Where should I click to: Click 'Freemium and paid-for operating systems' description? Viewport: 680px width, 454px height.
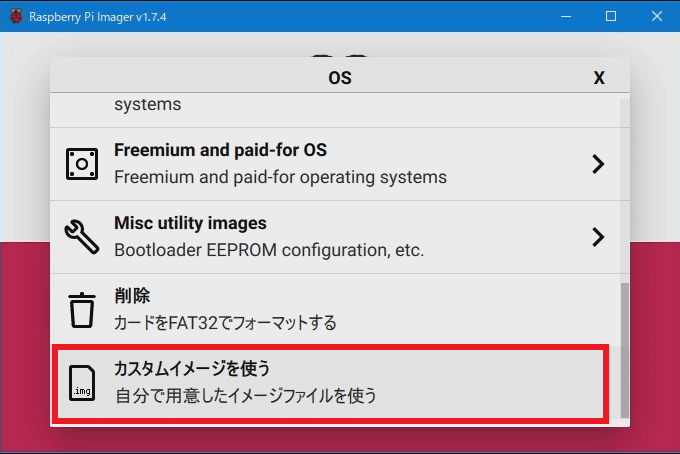(280, 177)
